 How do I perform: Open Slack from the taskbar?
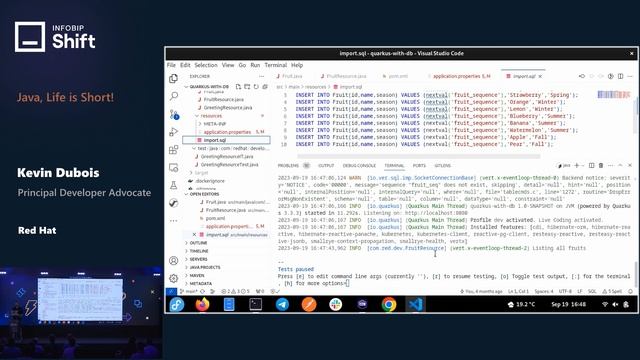pos(336,304)
